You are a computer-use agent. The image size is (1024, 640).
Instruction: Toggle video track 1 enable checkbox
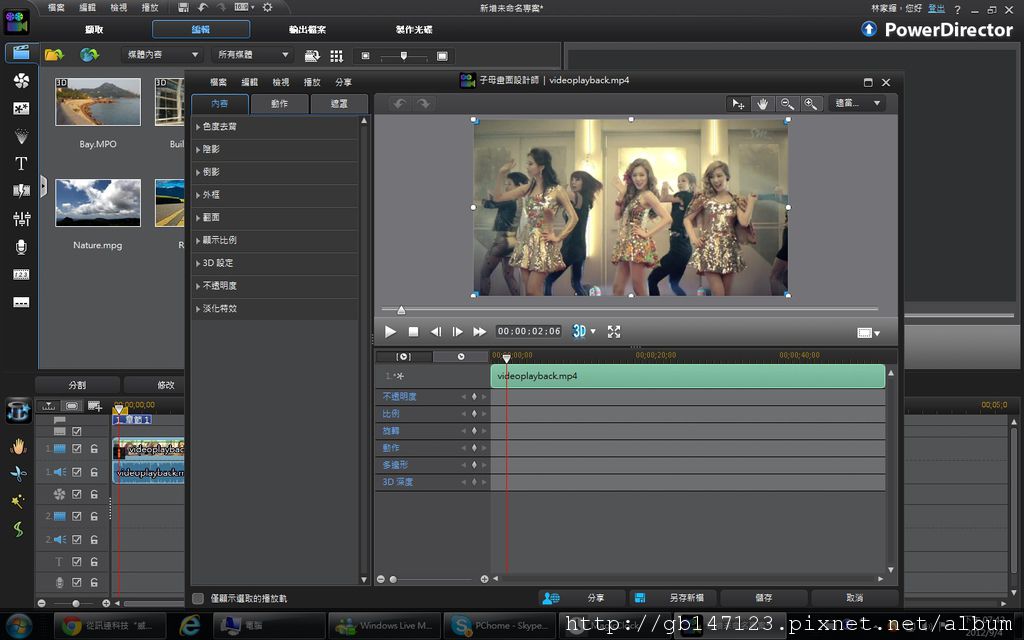coord(76,449)
